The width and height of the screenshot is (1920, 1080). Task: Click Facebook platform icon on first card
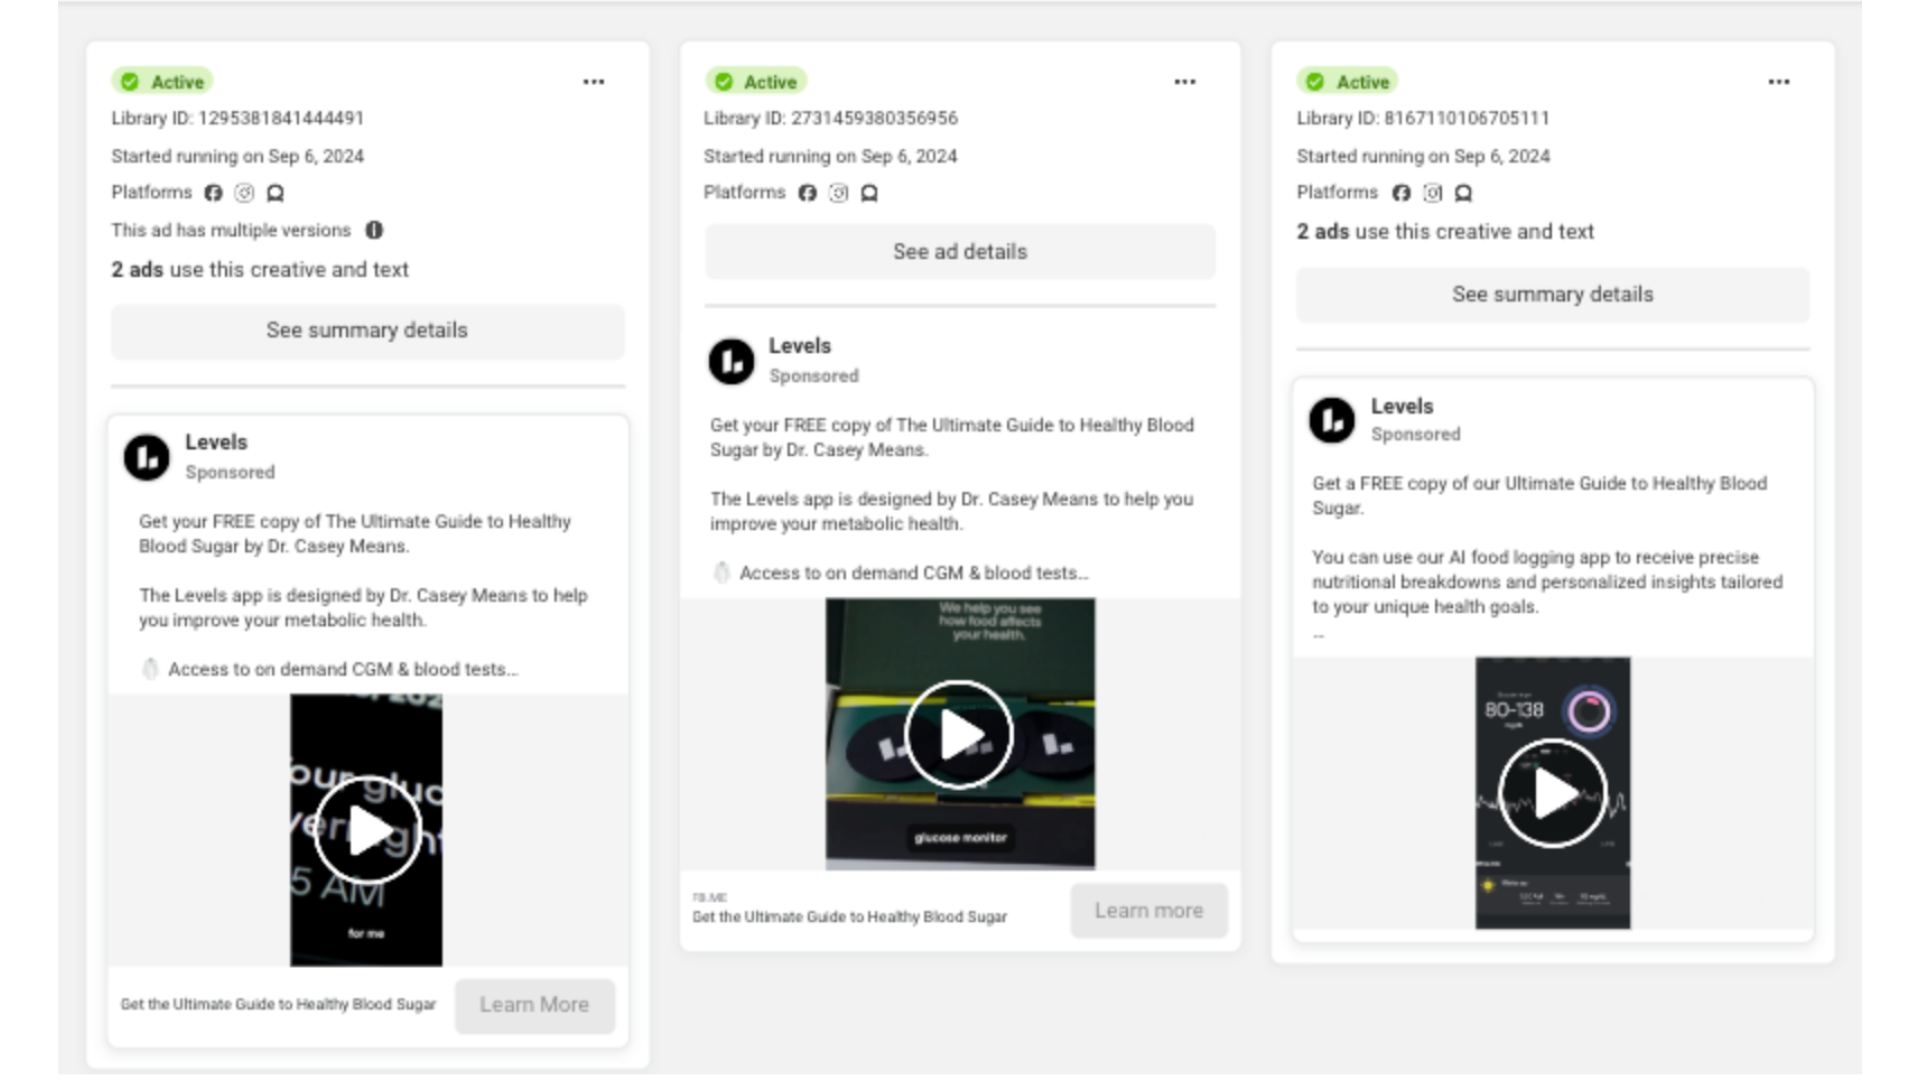[213, 193]
